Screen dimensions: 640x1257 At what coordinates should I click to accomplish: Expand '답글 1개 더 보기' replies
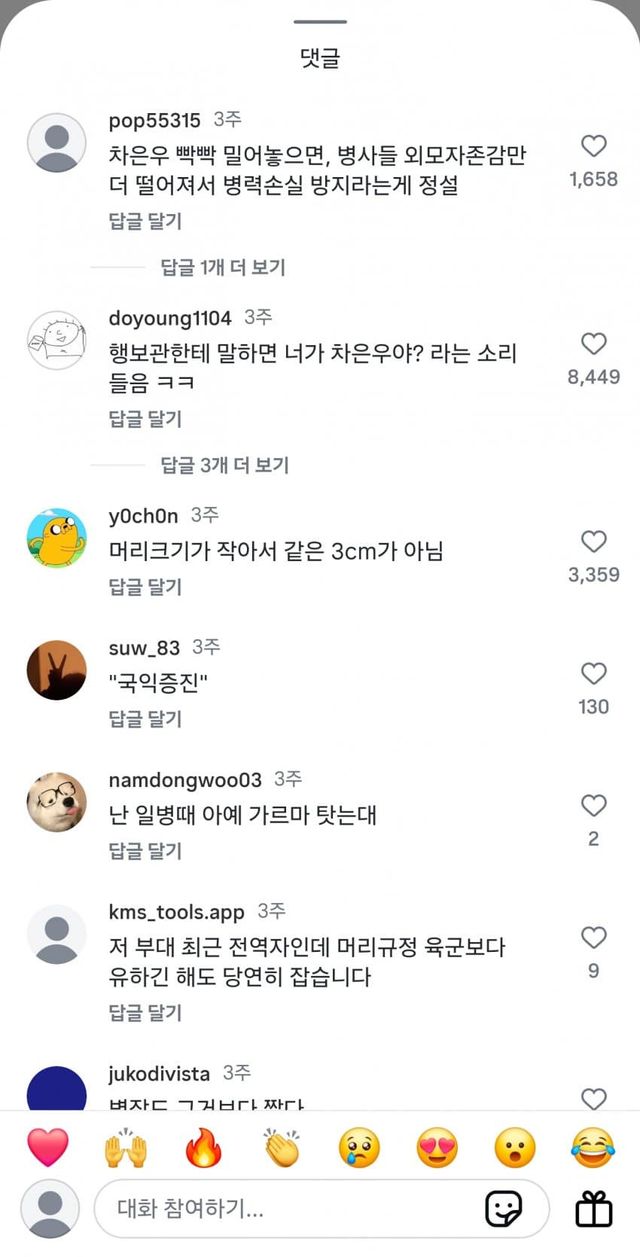[x=223, y=267]
